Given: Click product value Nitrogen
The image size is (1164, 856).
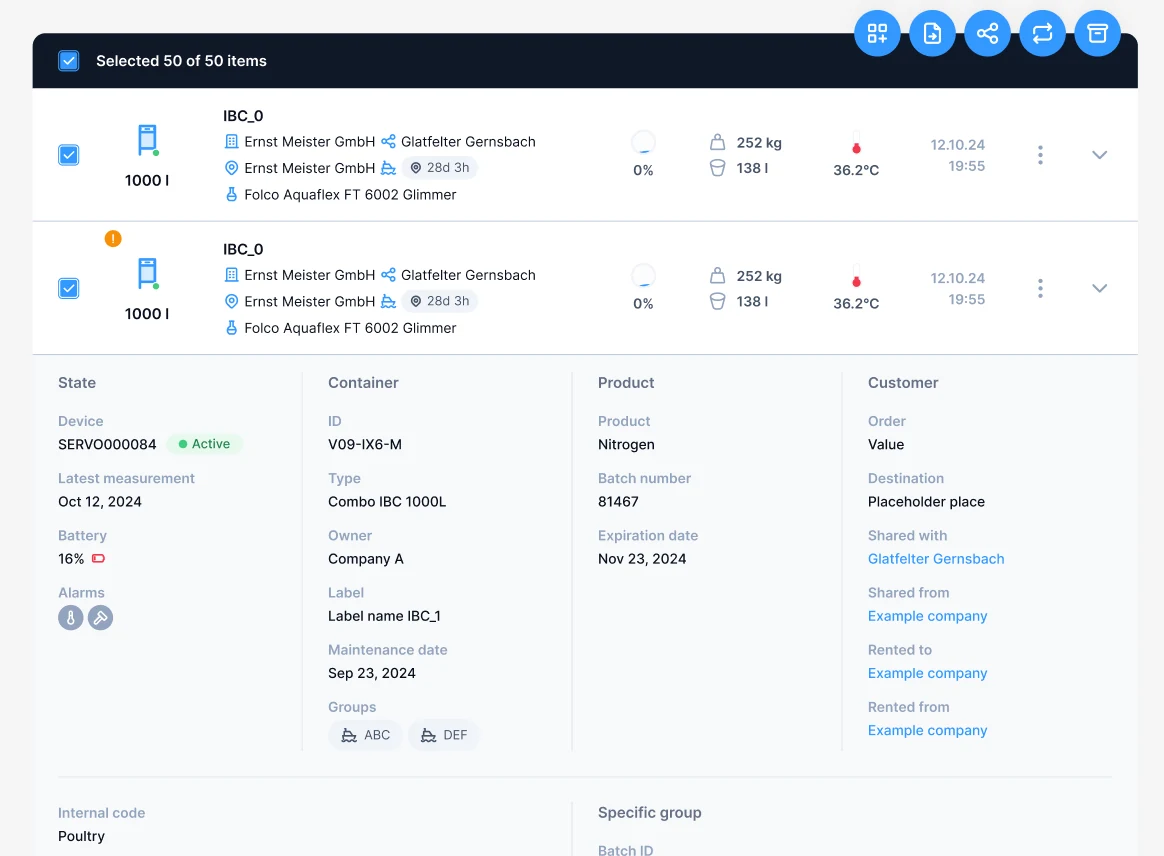Looking at the screenshot, I should click(x=626, y=445).
